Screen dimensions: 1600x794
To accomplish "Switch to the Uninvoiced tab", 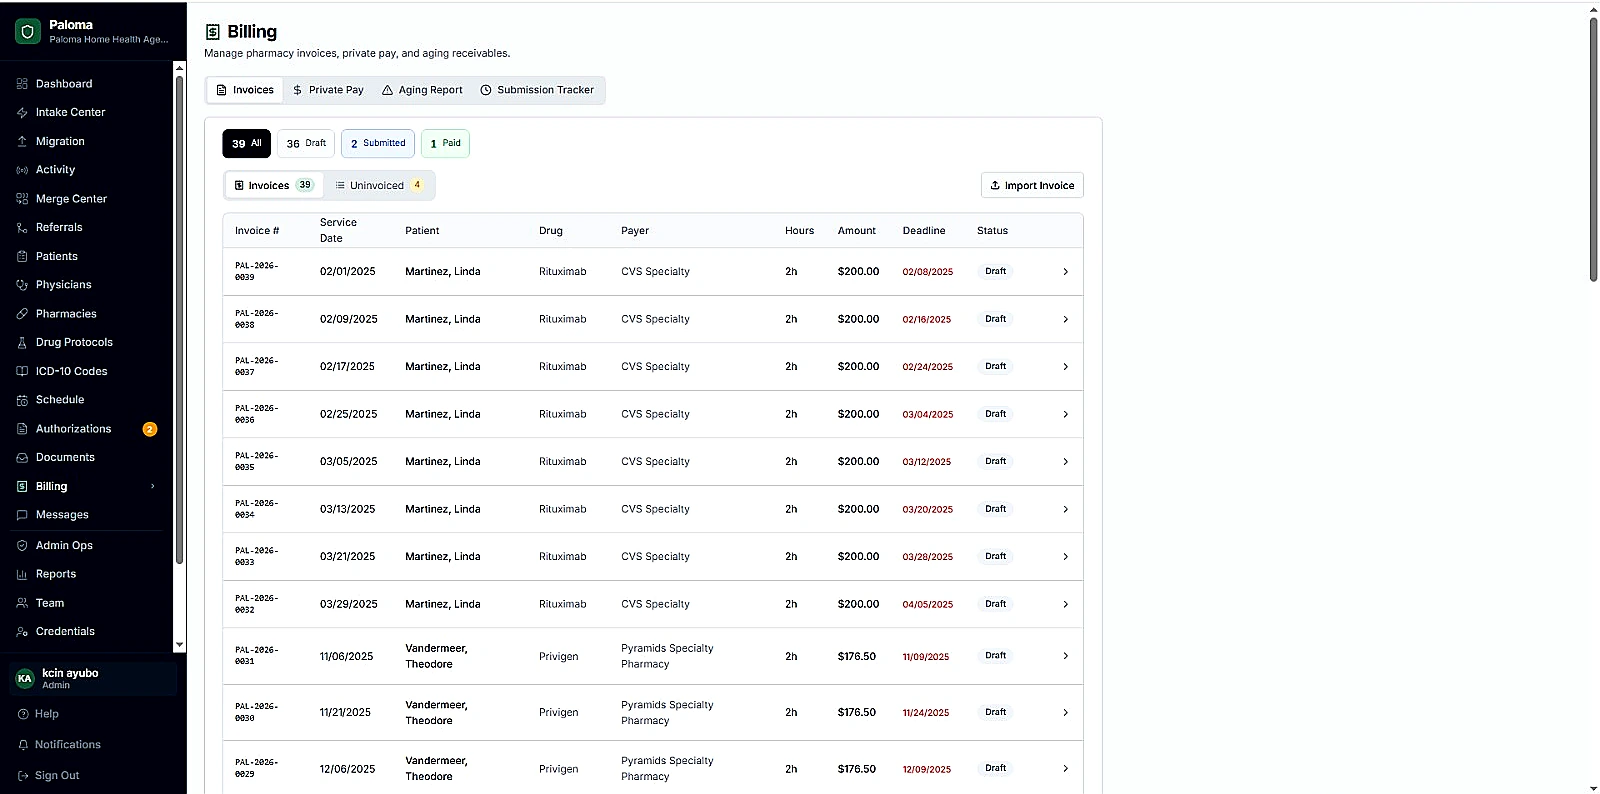I will click(x=379, y=186).
